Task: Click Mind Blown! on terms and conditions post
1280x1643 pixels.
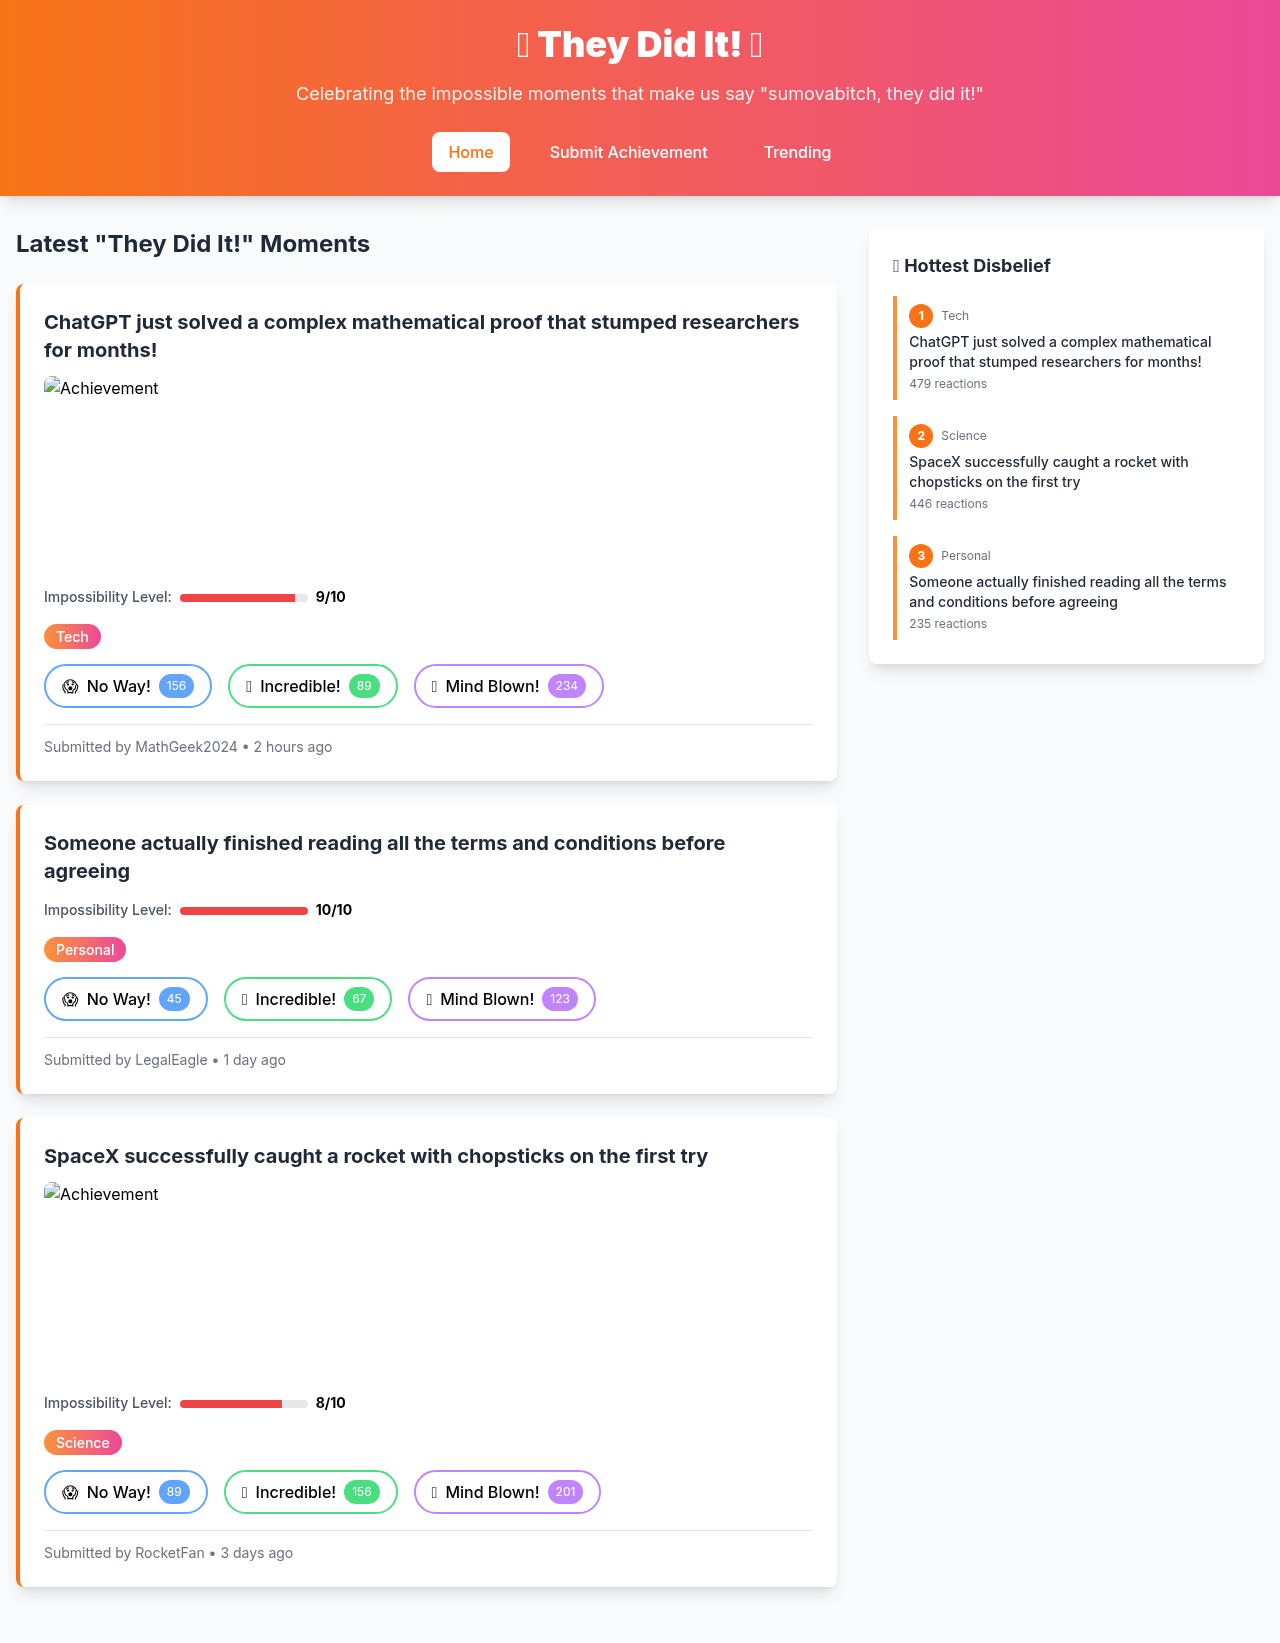Action: tap(501, 999)
